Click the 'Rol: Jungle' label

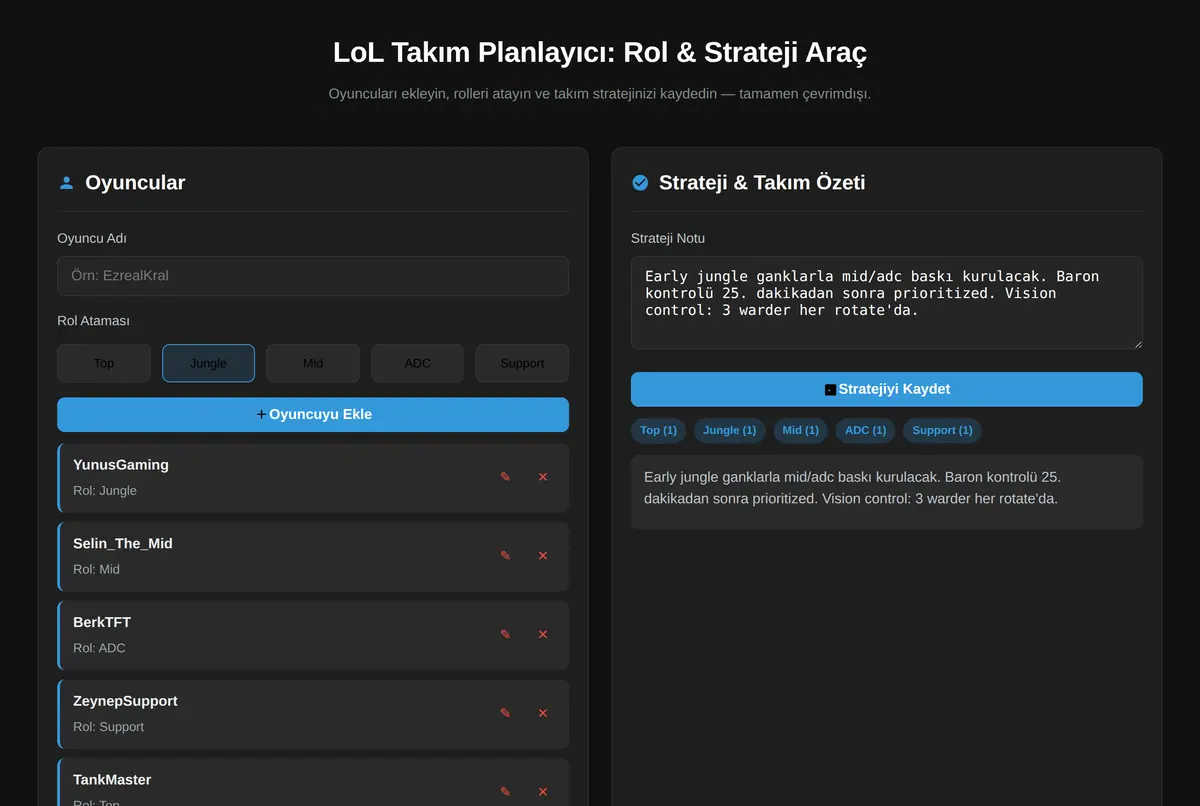point(105,491)
